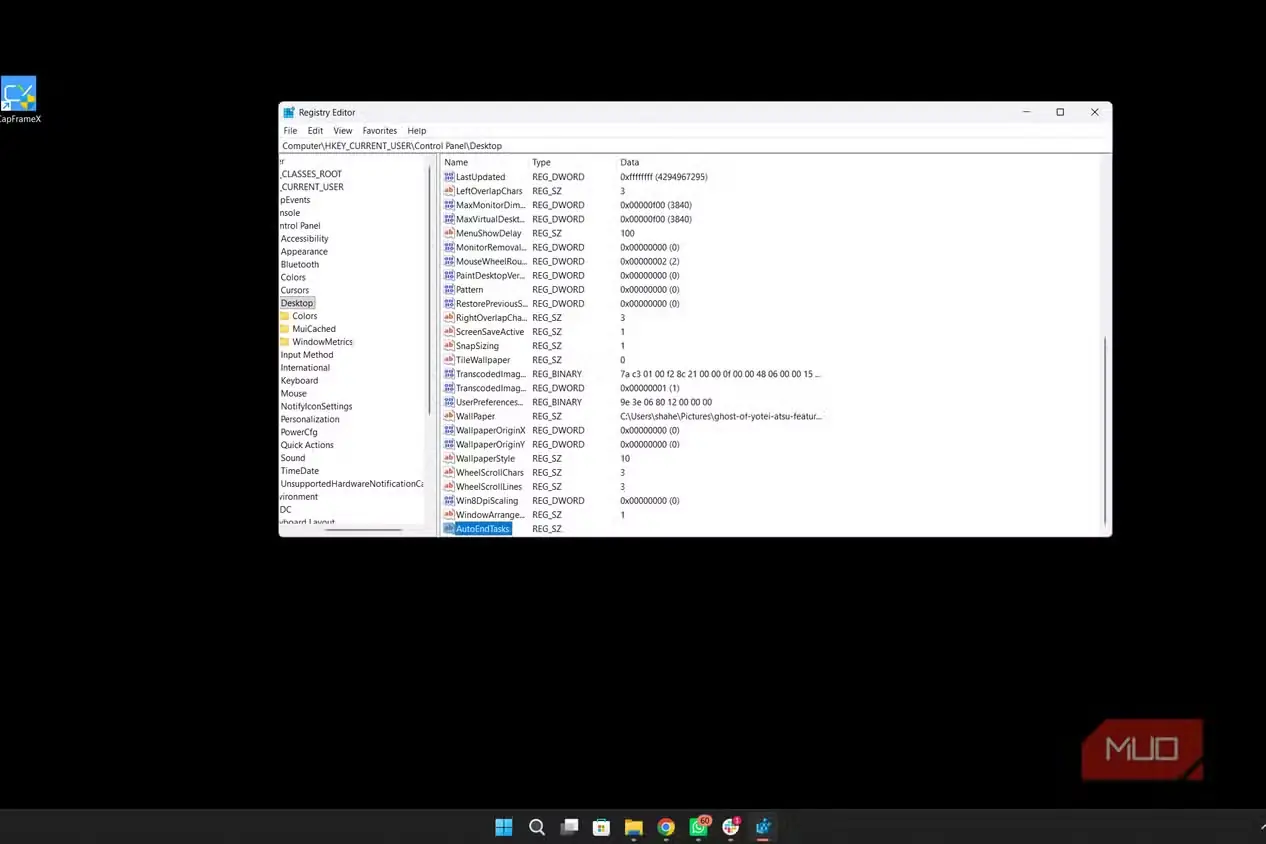Screen dimensions: 1266x844
Task: Click the ghost-of-yotei wallpaper path data
Action: 720,416
